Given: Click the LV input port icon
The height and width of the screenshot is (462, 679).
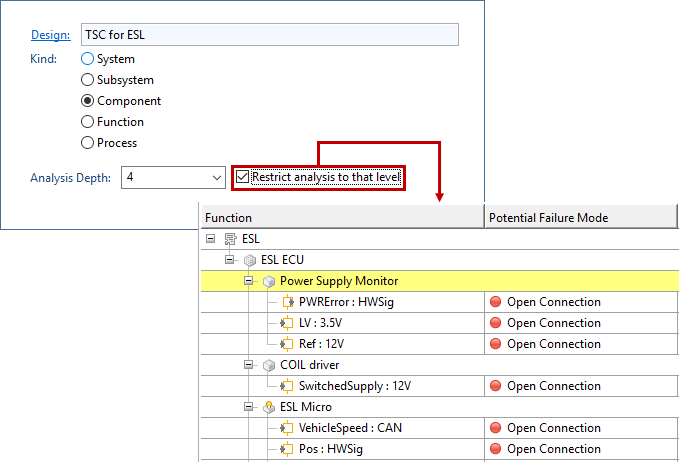Looking at the screenshot, I should [x=287, y=323].
